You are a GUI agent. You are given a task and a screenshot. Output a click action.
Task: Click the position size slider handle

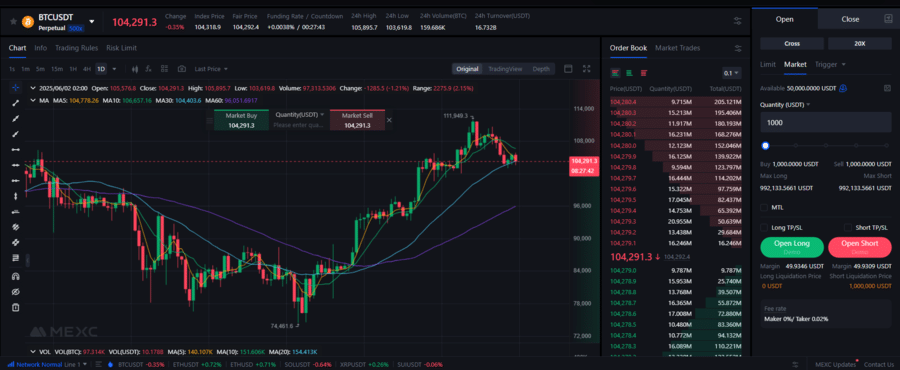765,146
